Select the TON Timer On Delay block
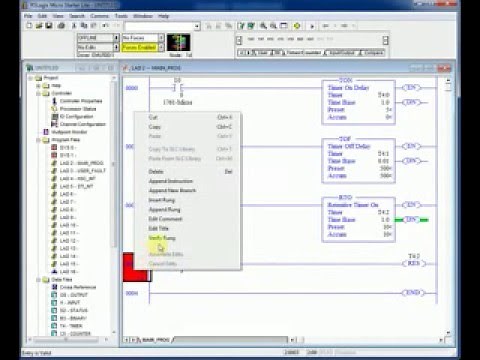Viewport: 480px width, 360px height. pos(358,102)
